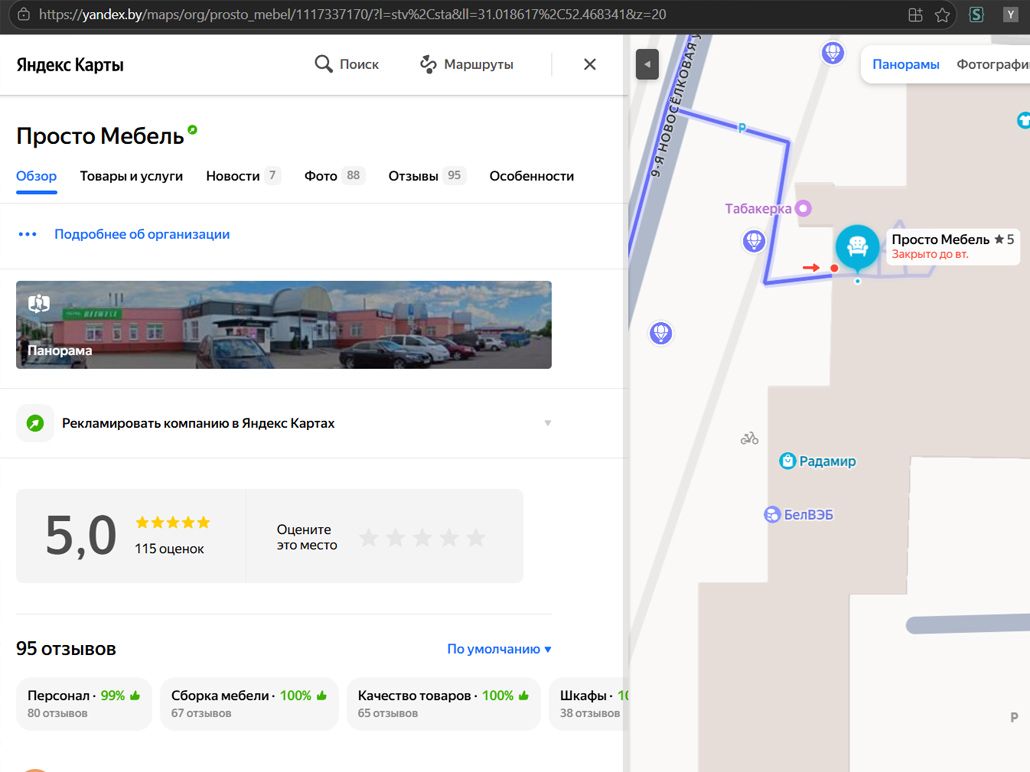Switch to the Обзор tab
The image size is (1030, 772).
point(36,176)
